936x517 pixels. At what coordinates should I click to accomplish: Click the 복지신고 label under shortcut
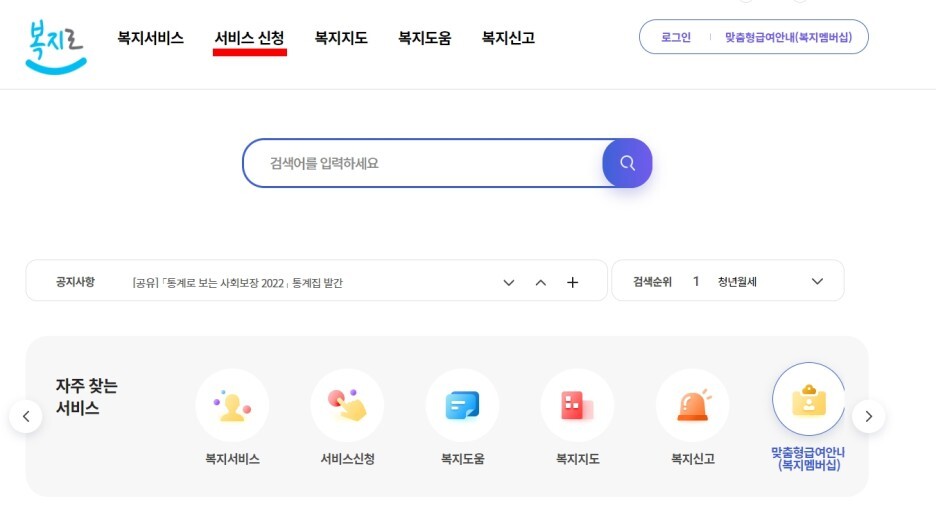pyautogui.click(x=692, y=459)
